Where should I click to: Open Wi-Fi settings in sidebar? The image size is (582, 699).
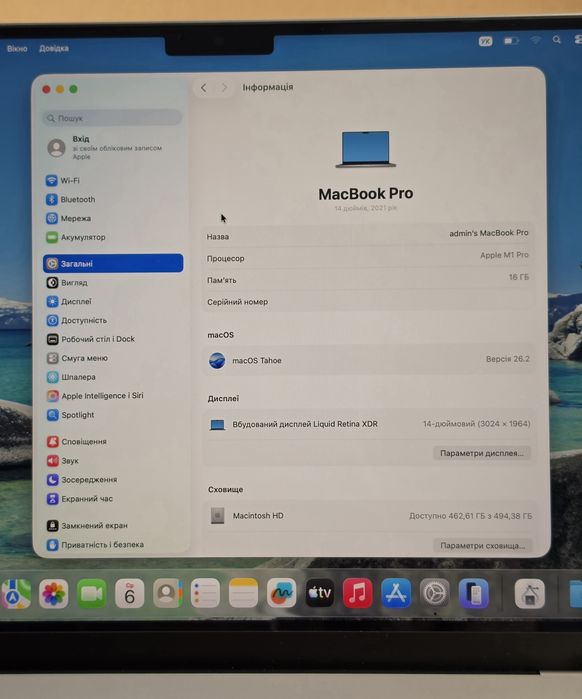point(62,181)
